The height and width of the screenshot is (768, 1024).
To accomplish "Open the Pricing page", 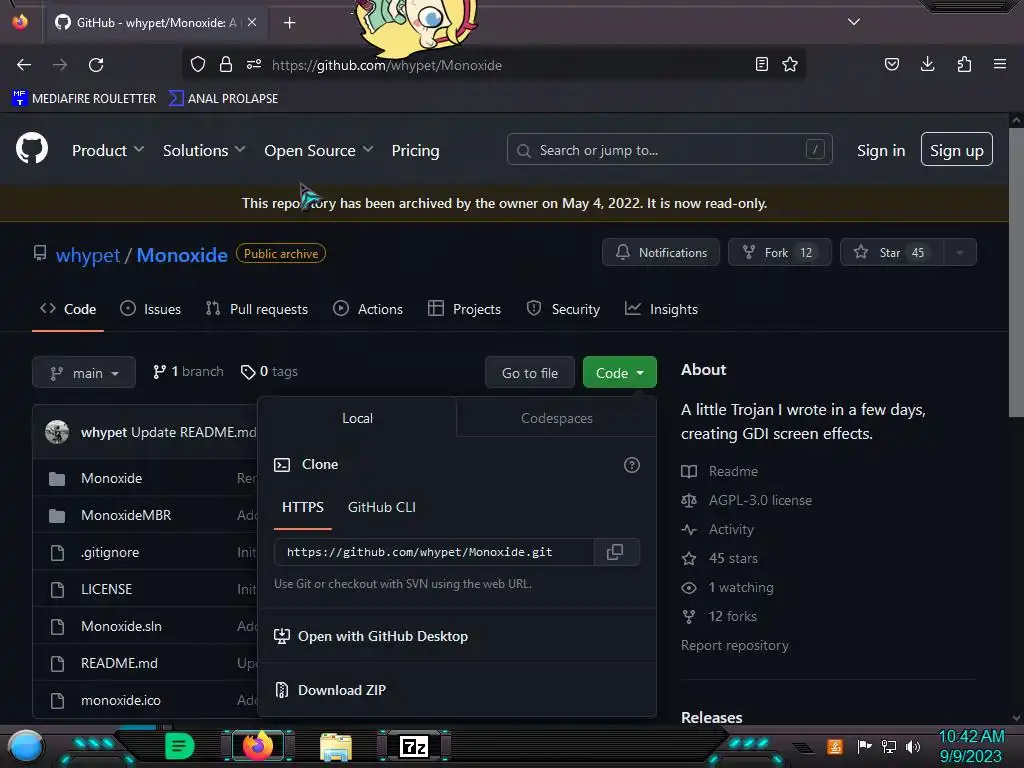I will click(x=415, y=151).
